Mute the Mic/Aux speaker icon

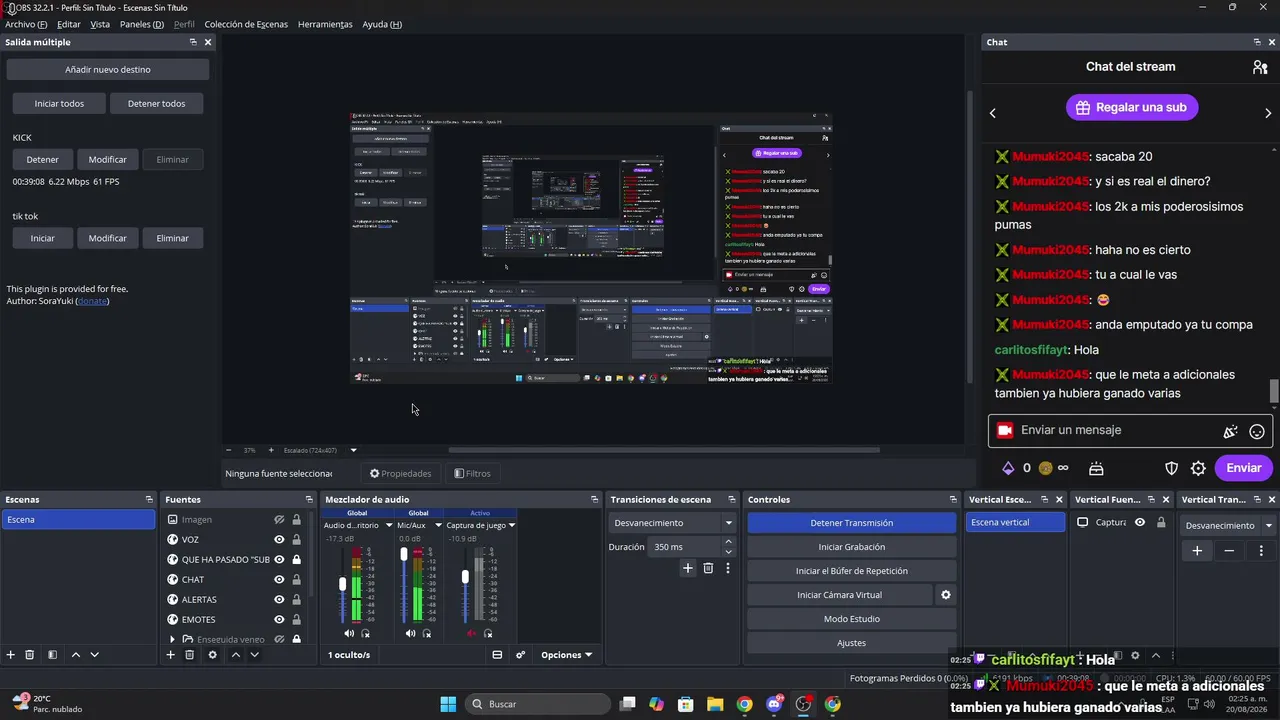pyautogui.click(x=410, y=633)
